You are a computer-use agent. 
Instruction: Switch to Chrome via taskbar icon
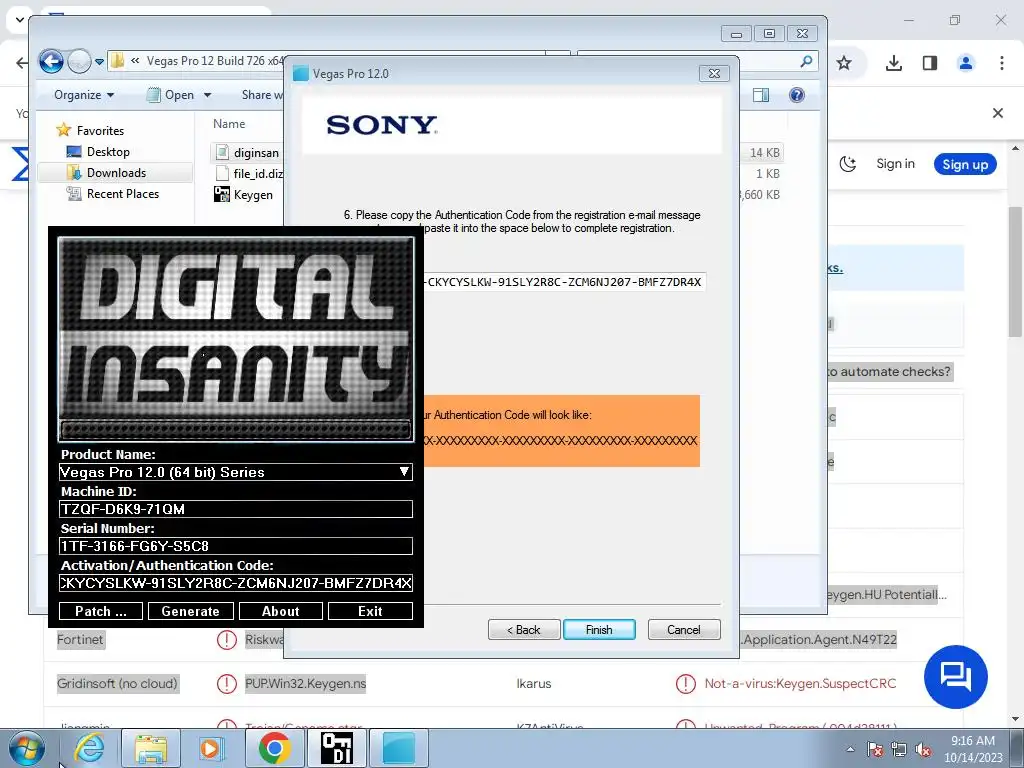click(274, 748)
